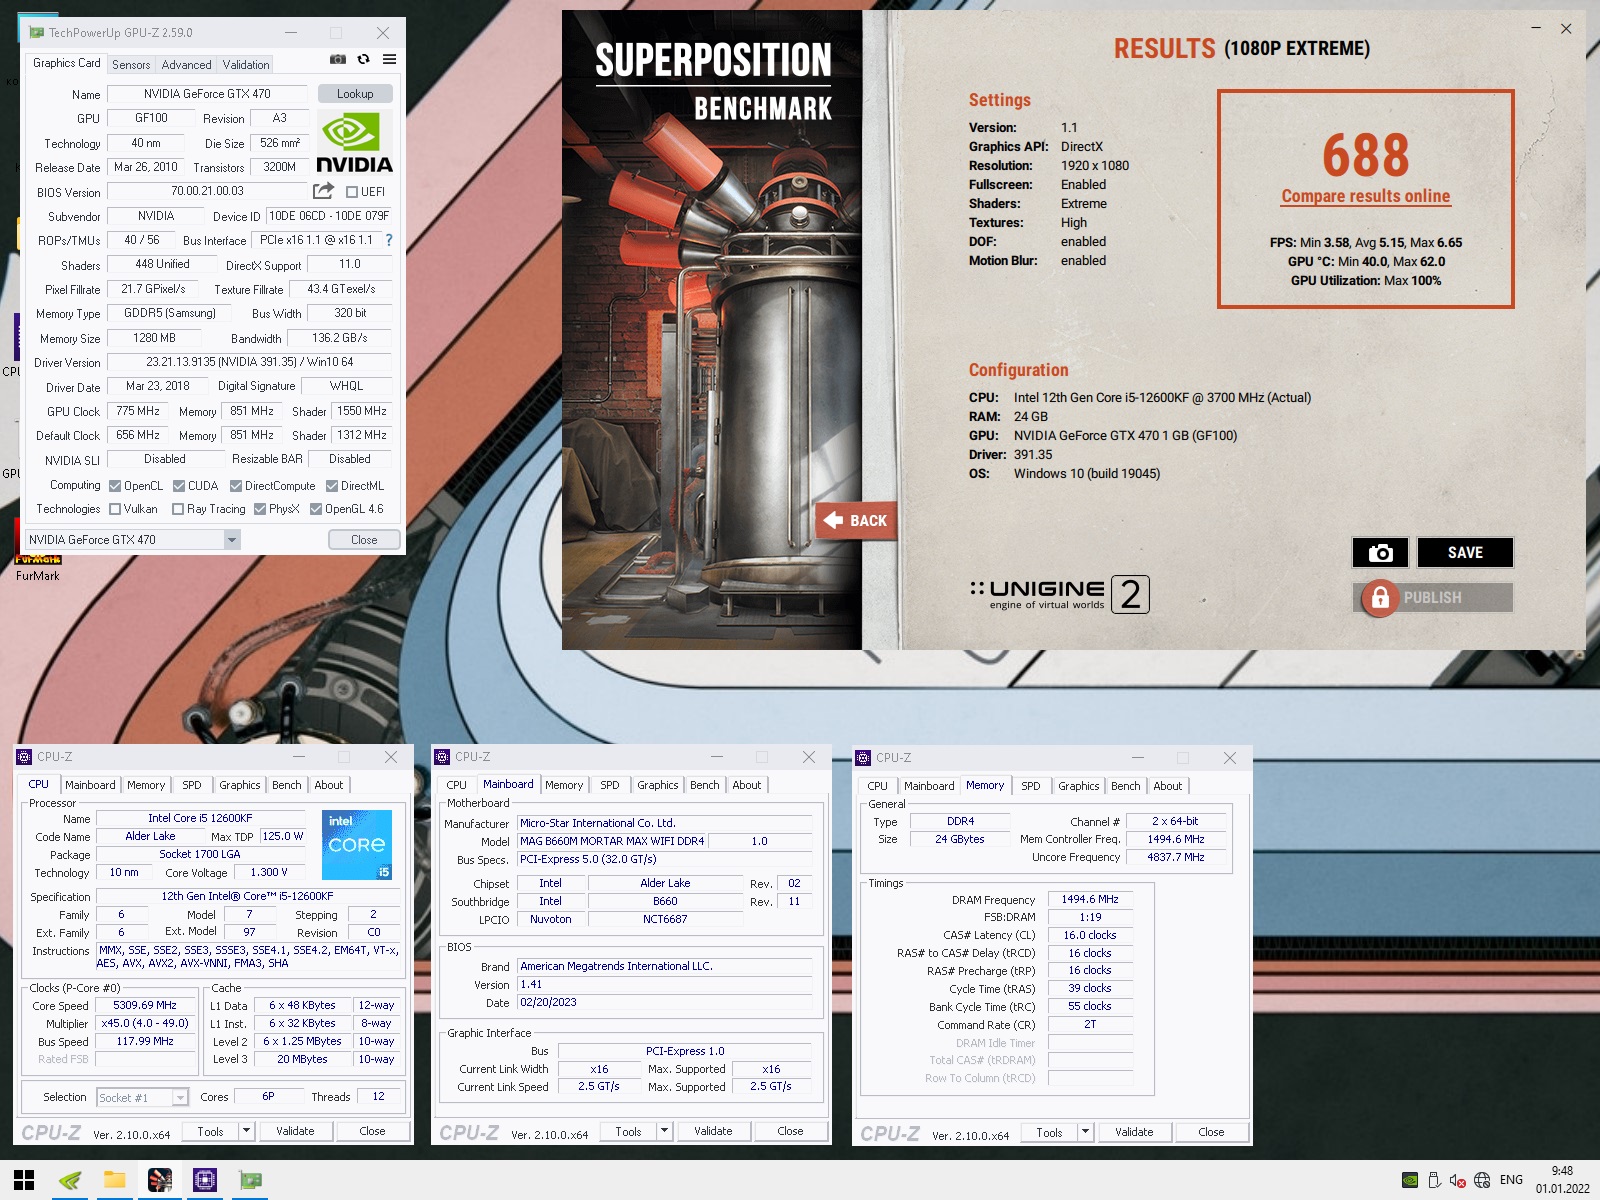
Task: Toggle the UEFI checkbox
Action: tap(352, 192)
